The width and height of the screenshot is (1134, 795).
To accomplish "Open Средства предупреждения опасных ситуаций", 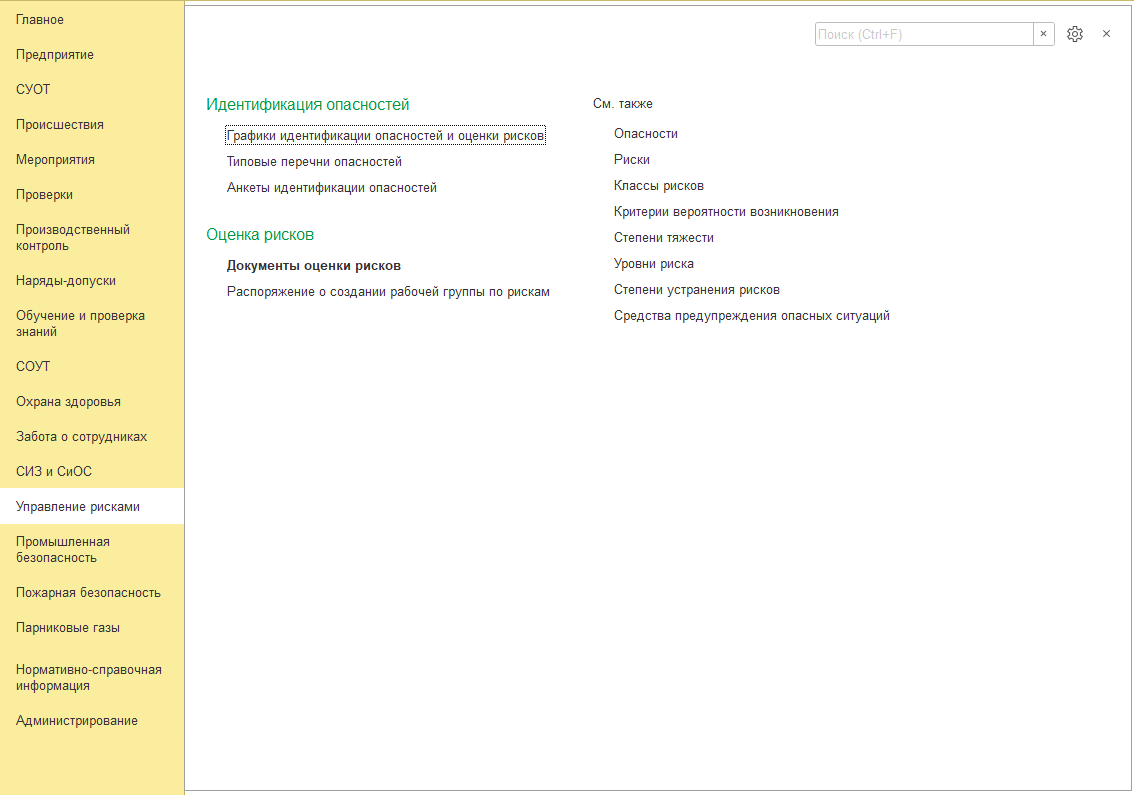I will [752, 316].
